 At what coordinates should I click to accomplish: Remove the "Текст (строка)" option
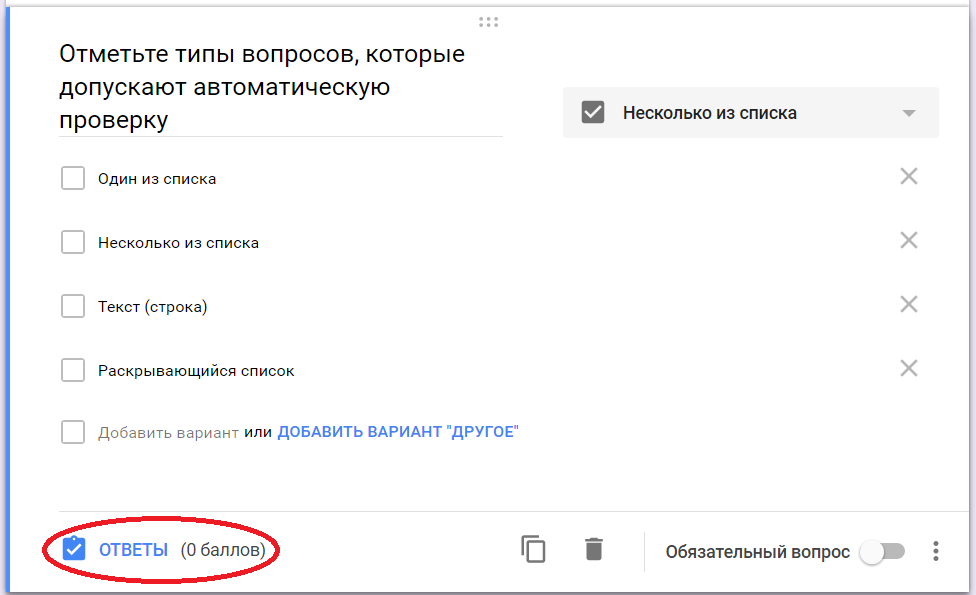(908, 304)
